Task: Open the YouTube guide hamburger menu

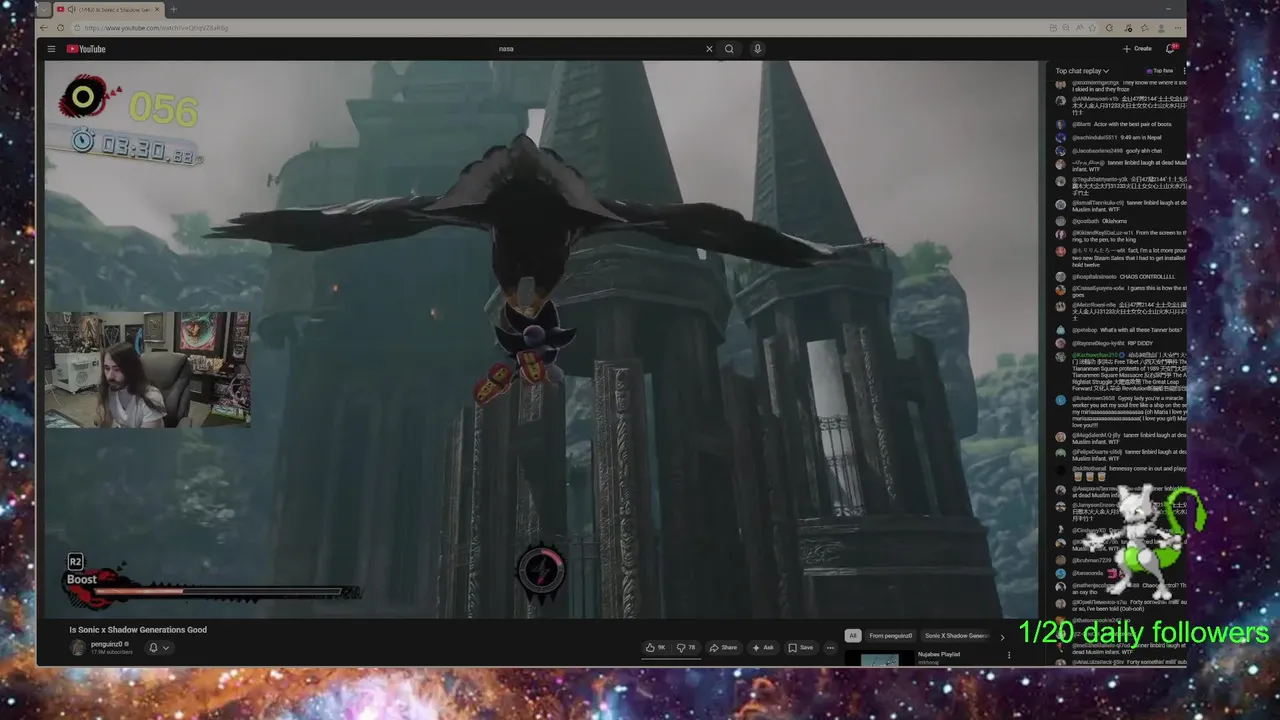Action: click(x=51, y=49)
